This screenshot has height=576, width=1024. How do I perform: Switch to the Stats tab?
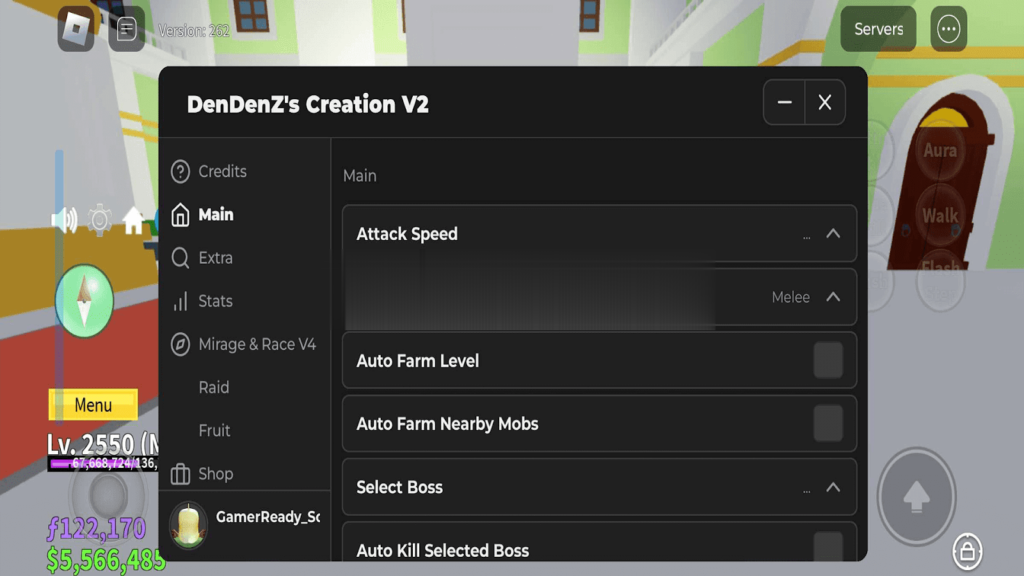(214, 301)
